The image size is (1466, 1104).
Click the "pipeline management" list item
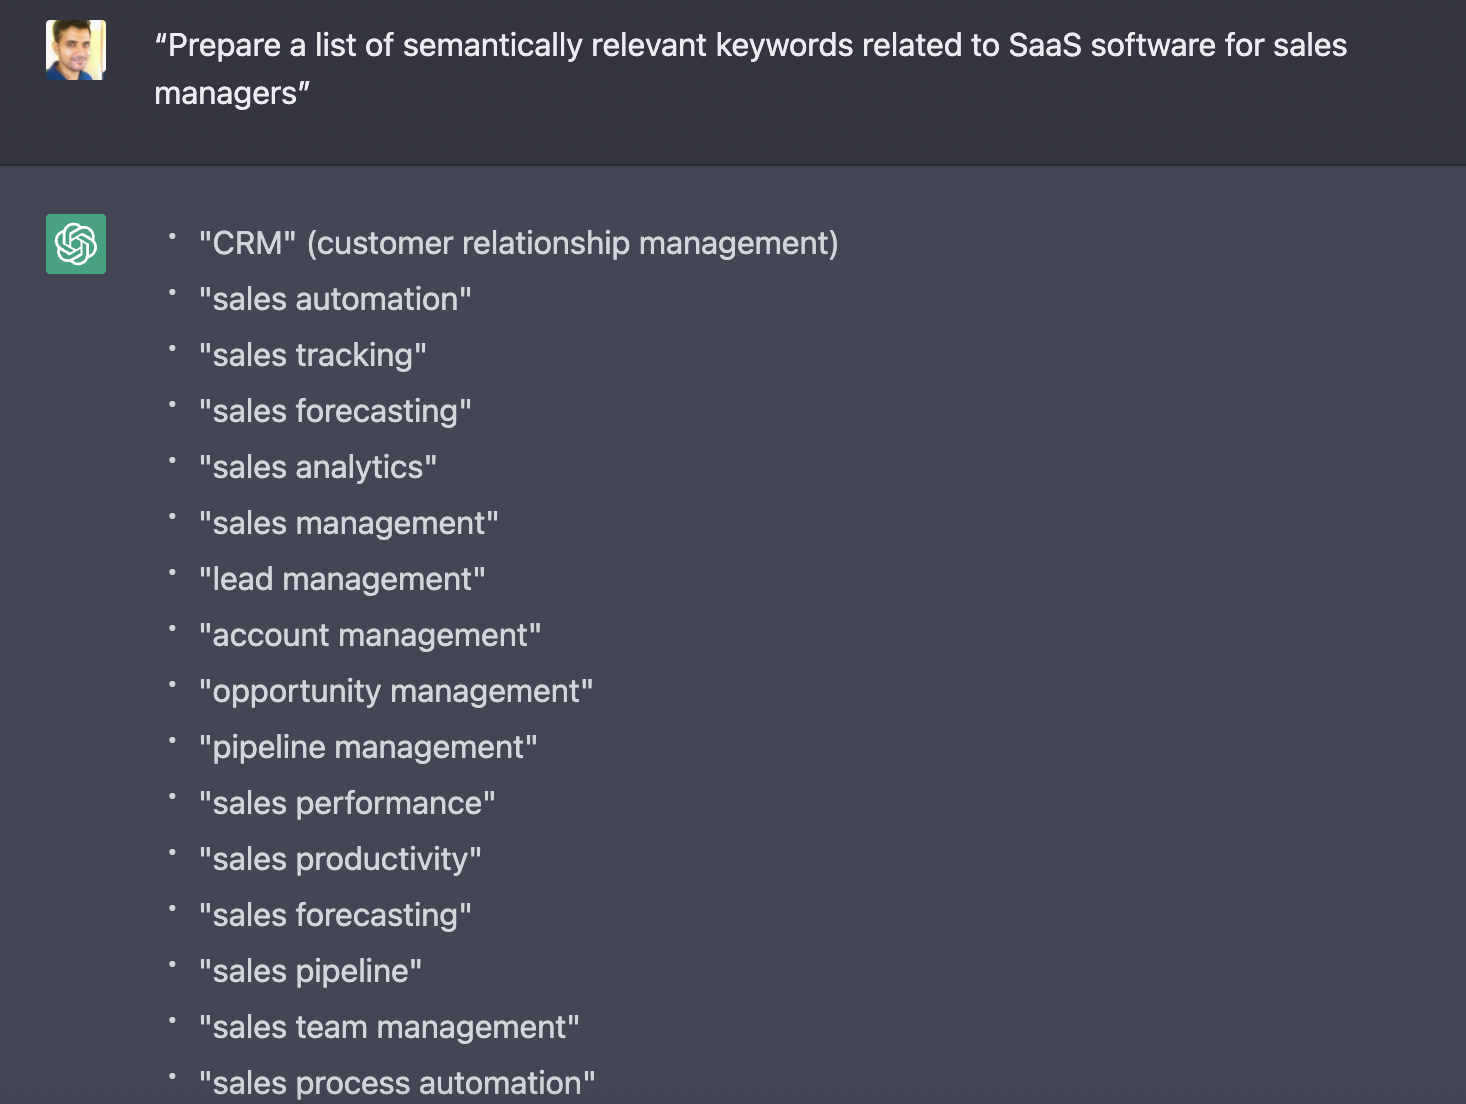tap(368, 747)
